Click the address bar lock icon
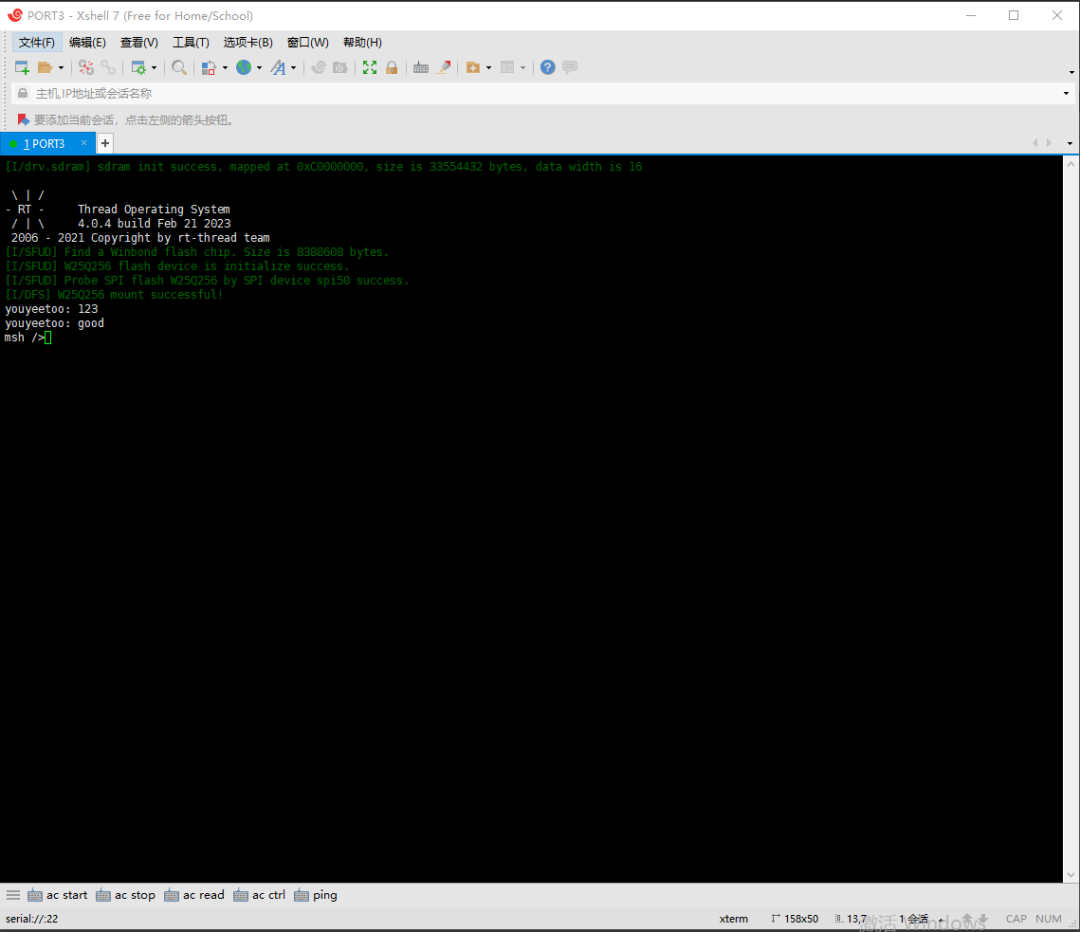 tap(23, 93)
